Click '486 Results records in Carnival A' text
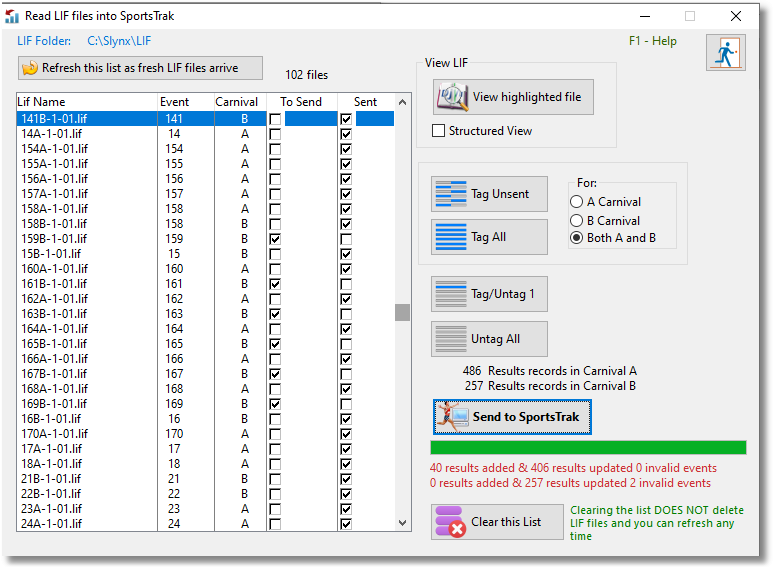The image size is (774, 570). click(549, 371)
